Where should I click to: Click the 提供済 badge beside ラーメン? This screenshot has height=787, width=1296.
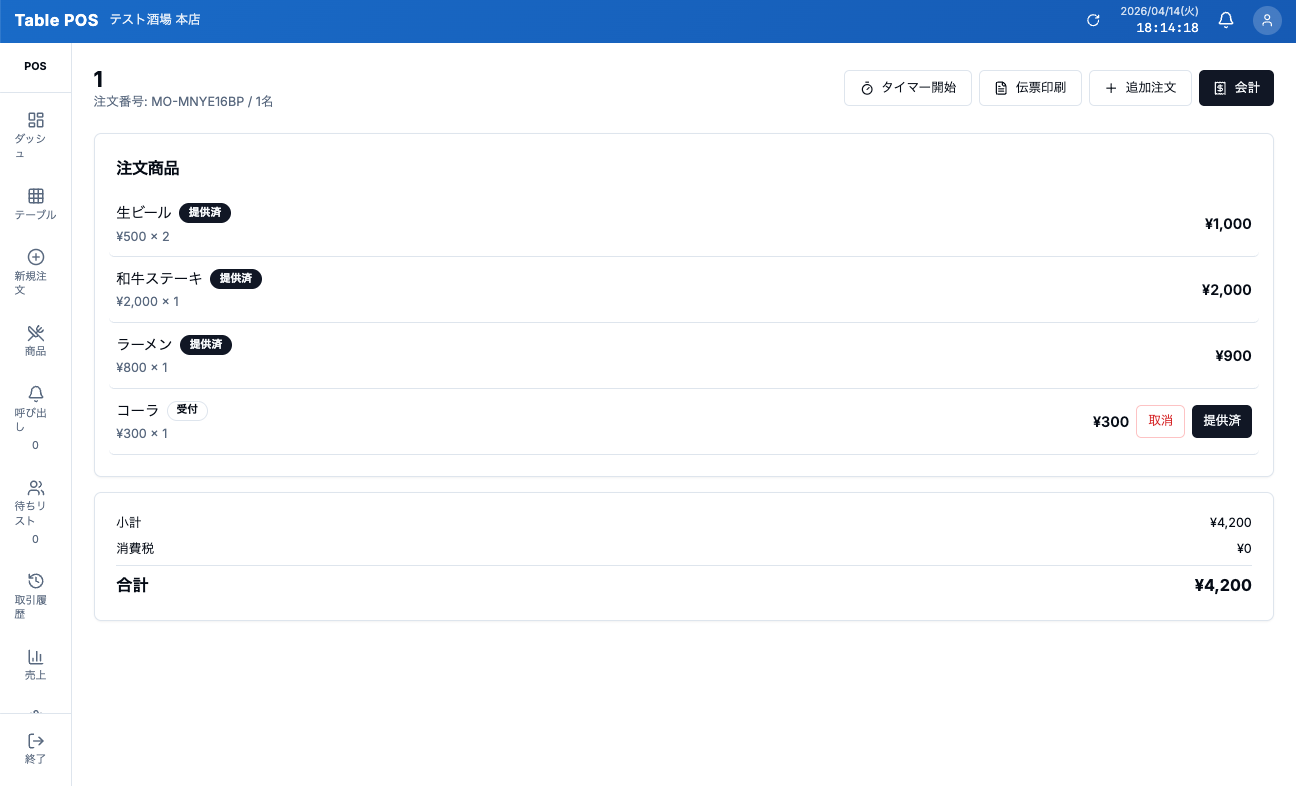206,345
